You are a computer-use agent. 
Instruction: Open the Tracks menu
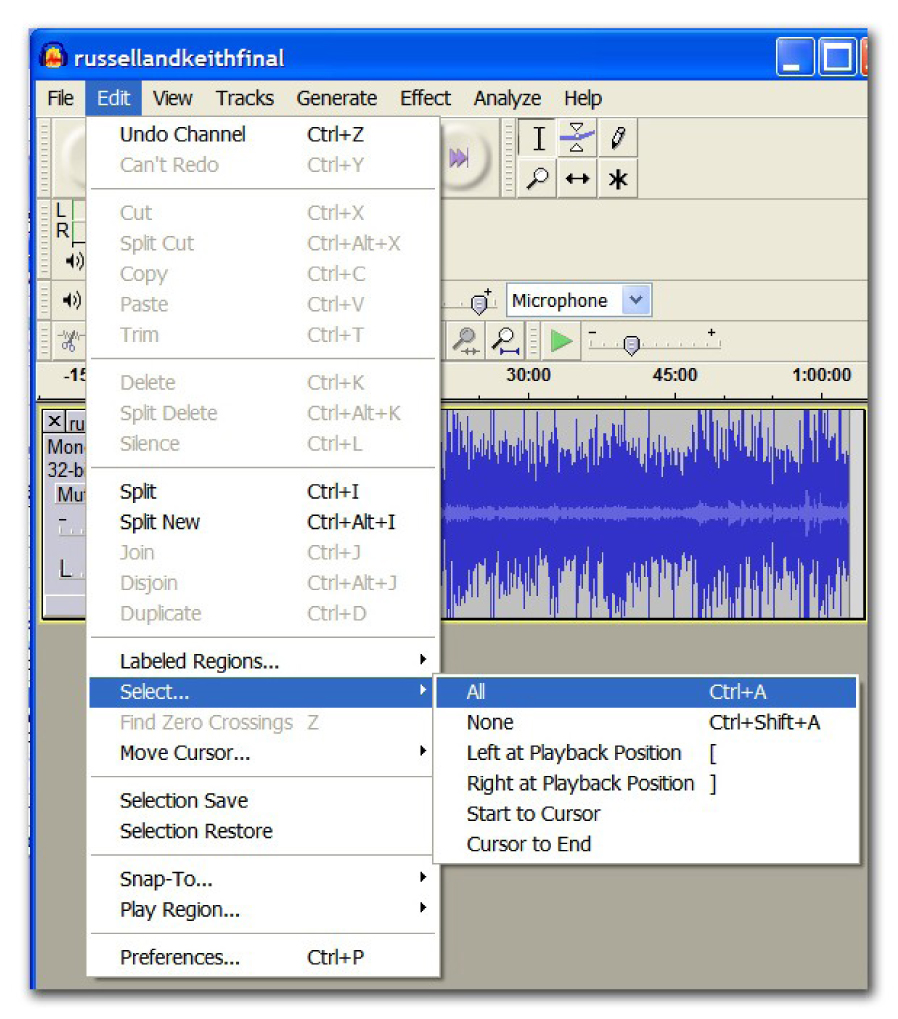244,97
